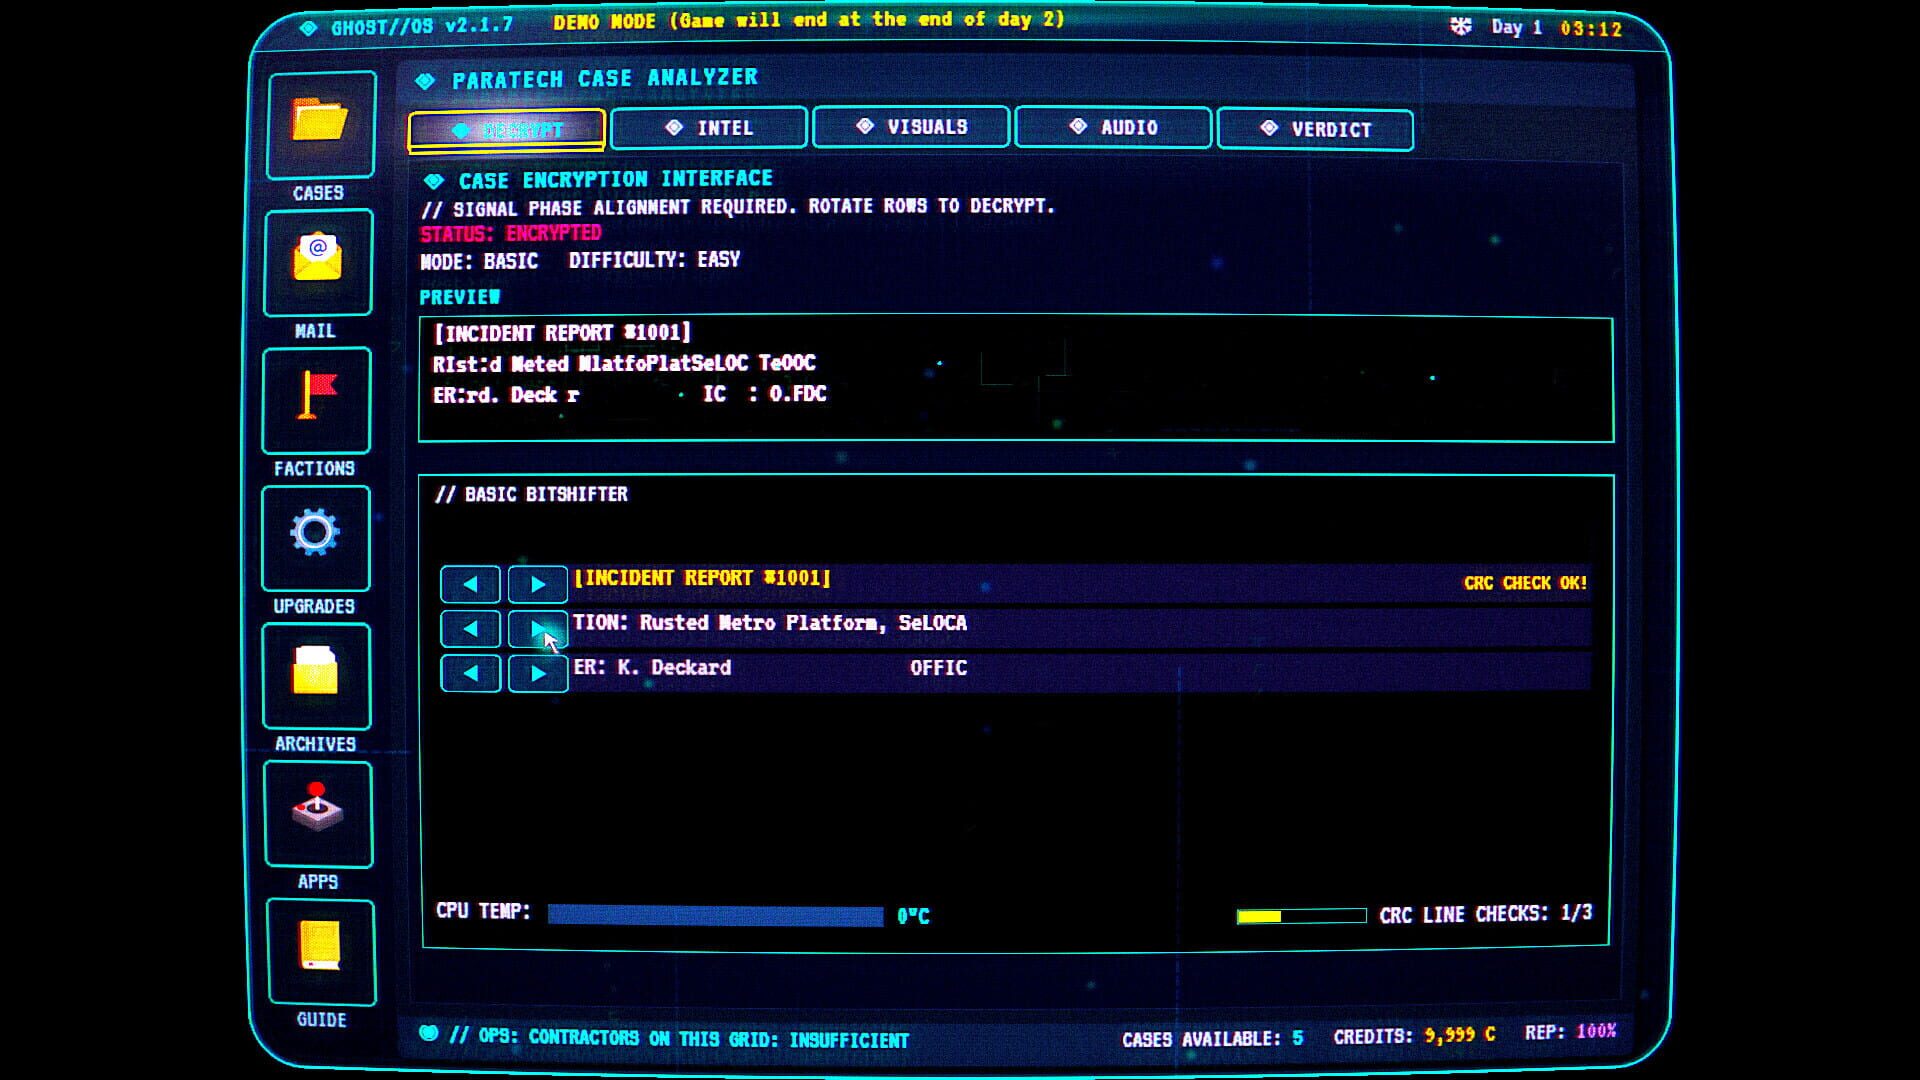Click the STATUS: ENCRYPTED text
This screenshot has width=1920, height=1080.
(510, 234)
